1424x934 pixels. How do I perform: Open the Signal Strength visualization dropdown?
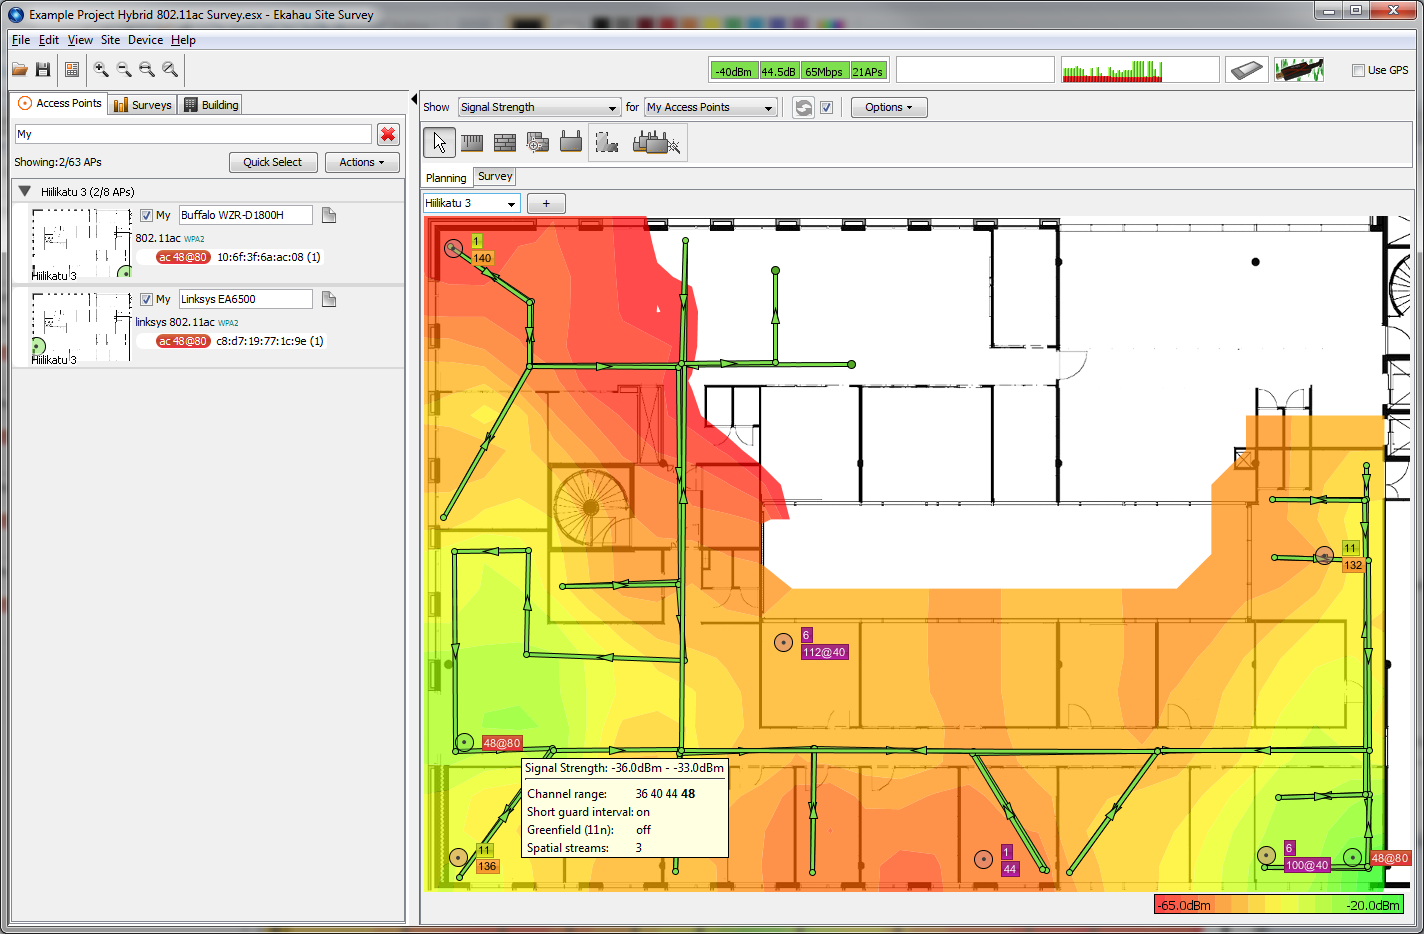click(x=539, y=107)
